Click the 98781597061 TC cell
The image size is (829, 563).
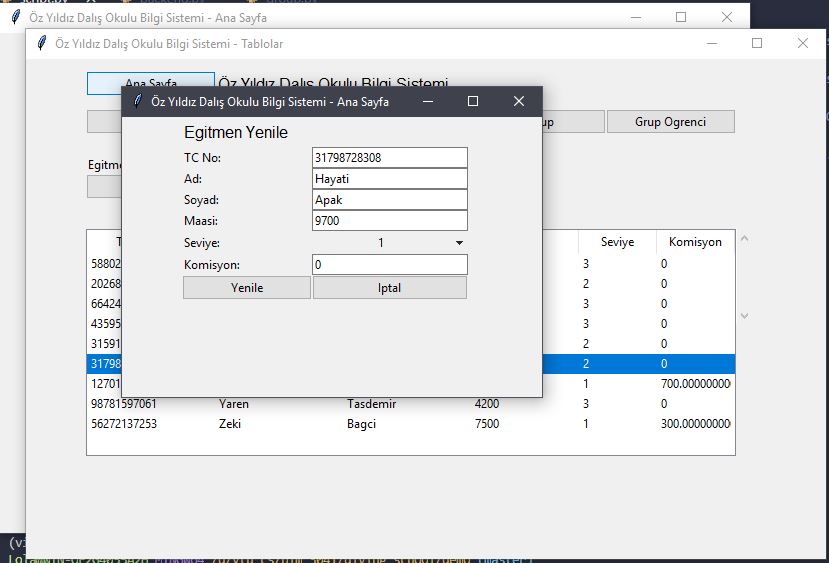(x=124, y=404)
